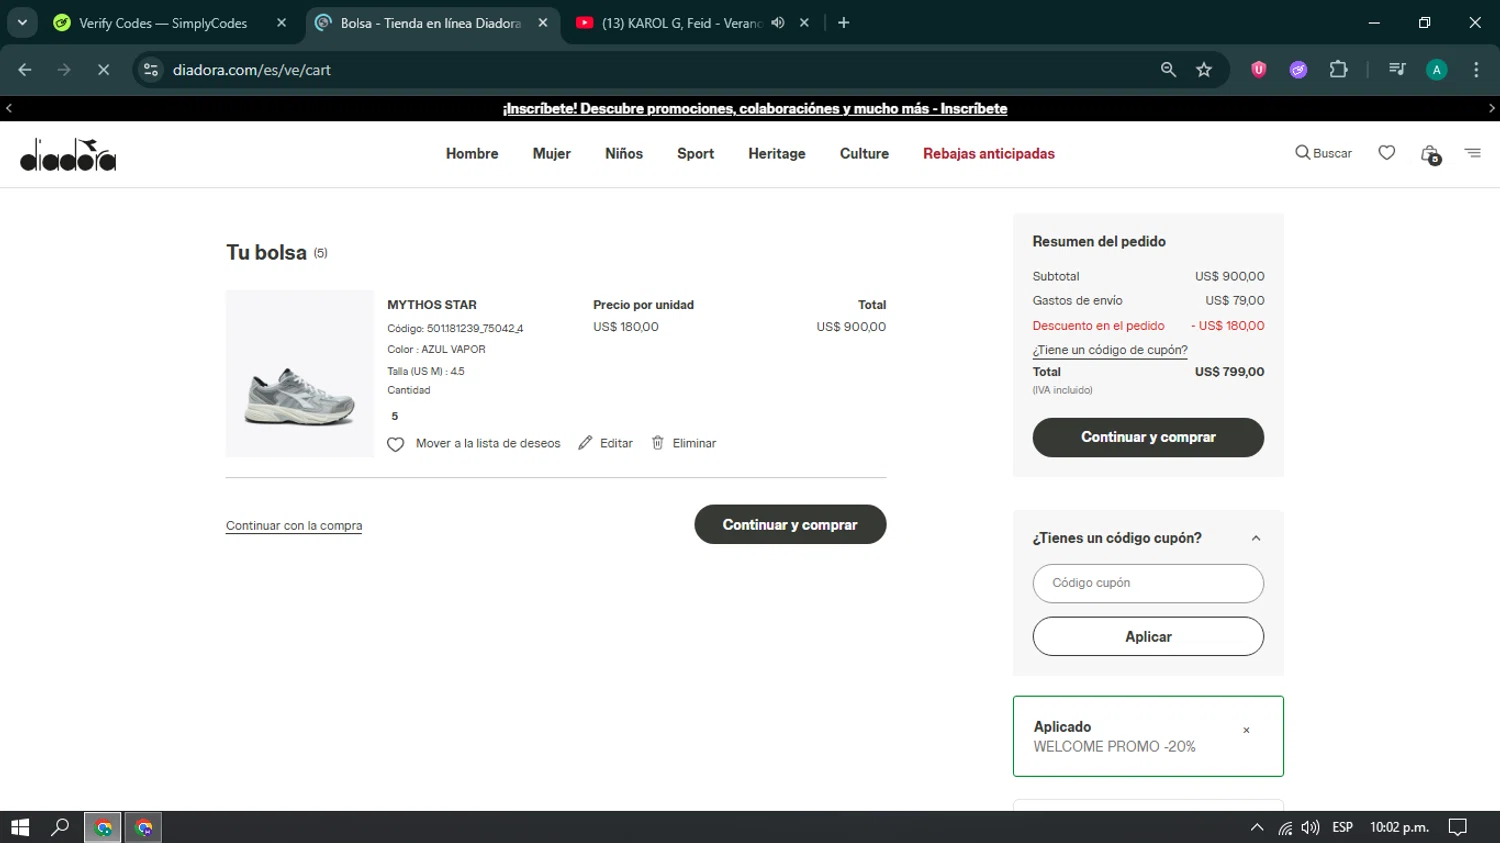1500x843 pixels.
Task: Focus the Código cupón input field
Action: click(1148, 583)
